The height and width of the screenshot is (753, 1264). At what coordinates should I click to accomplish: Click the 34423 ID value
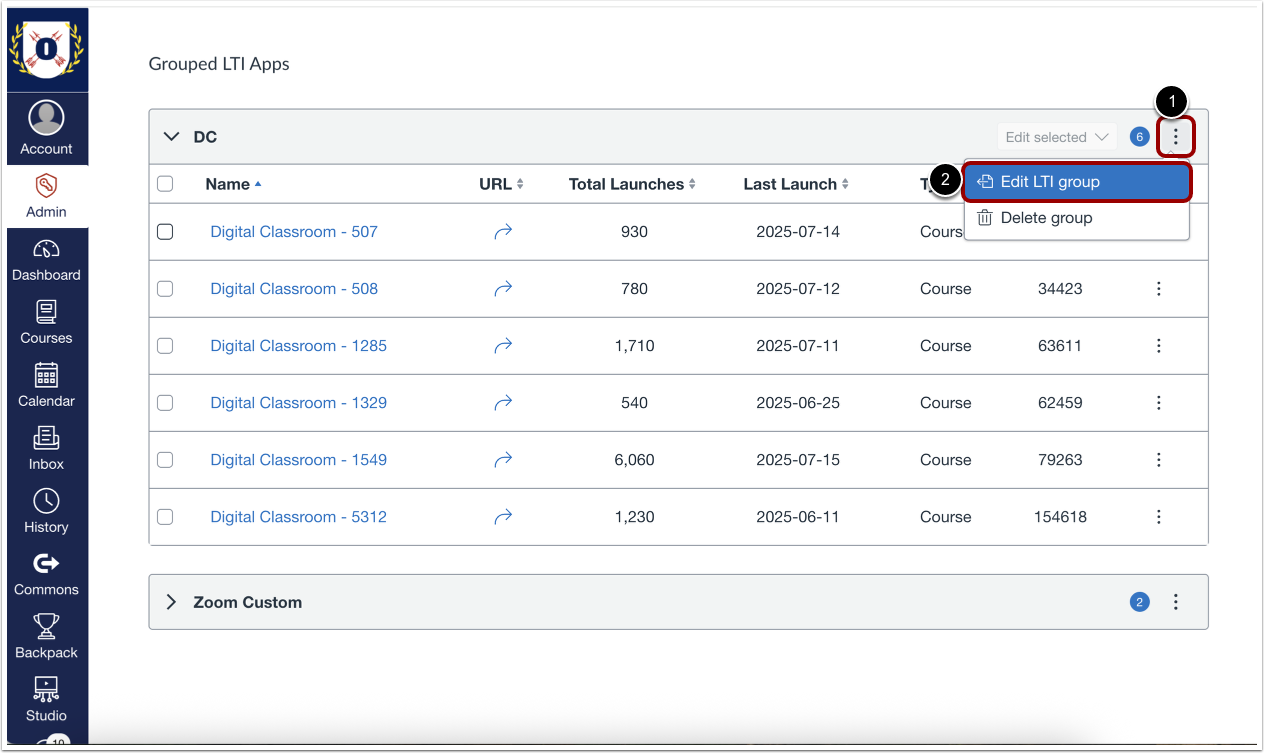1060,289
